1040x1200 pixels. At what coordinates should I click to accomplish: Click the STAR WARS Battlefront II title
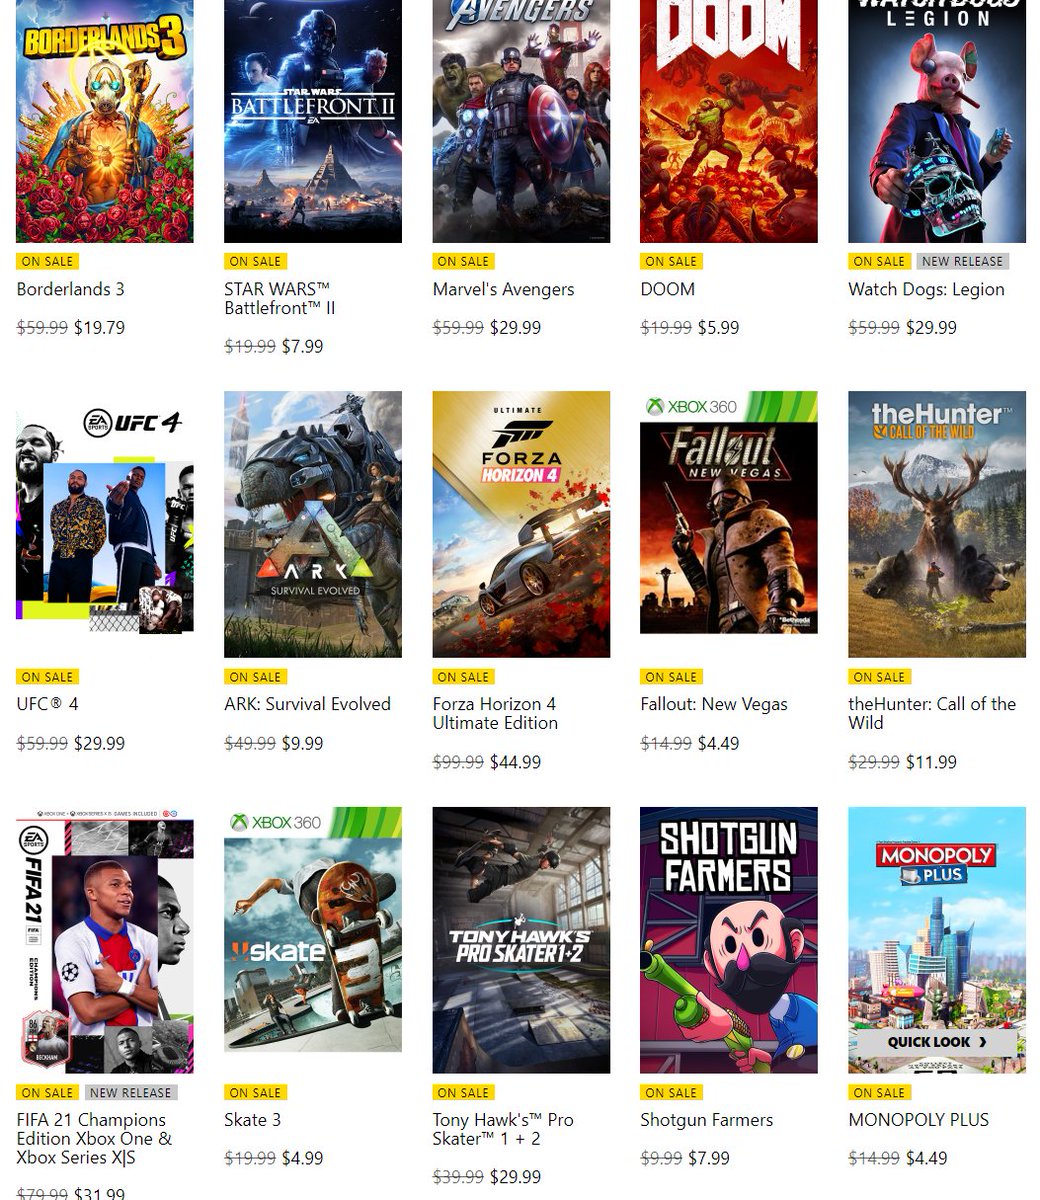point(280,299)
